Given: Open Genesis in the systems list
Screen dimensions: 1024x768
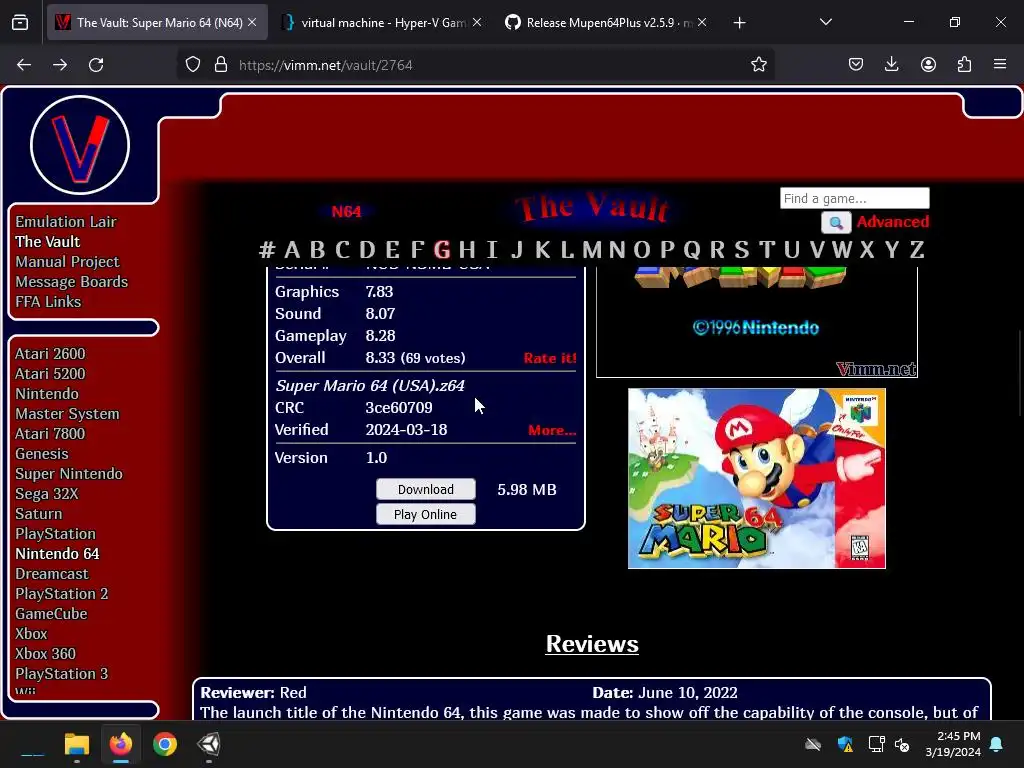Looking at the screenshot, I should pos(42,454).
